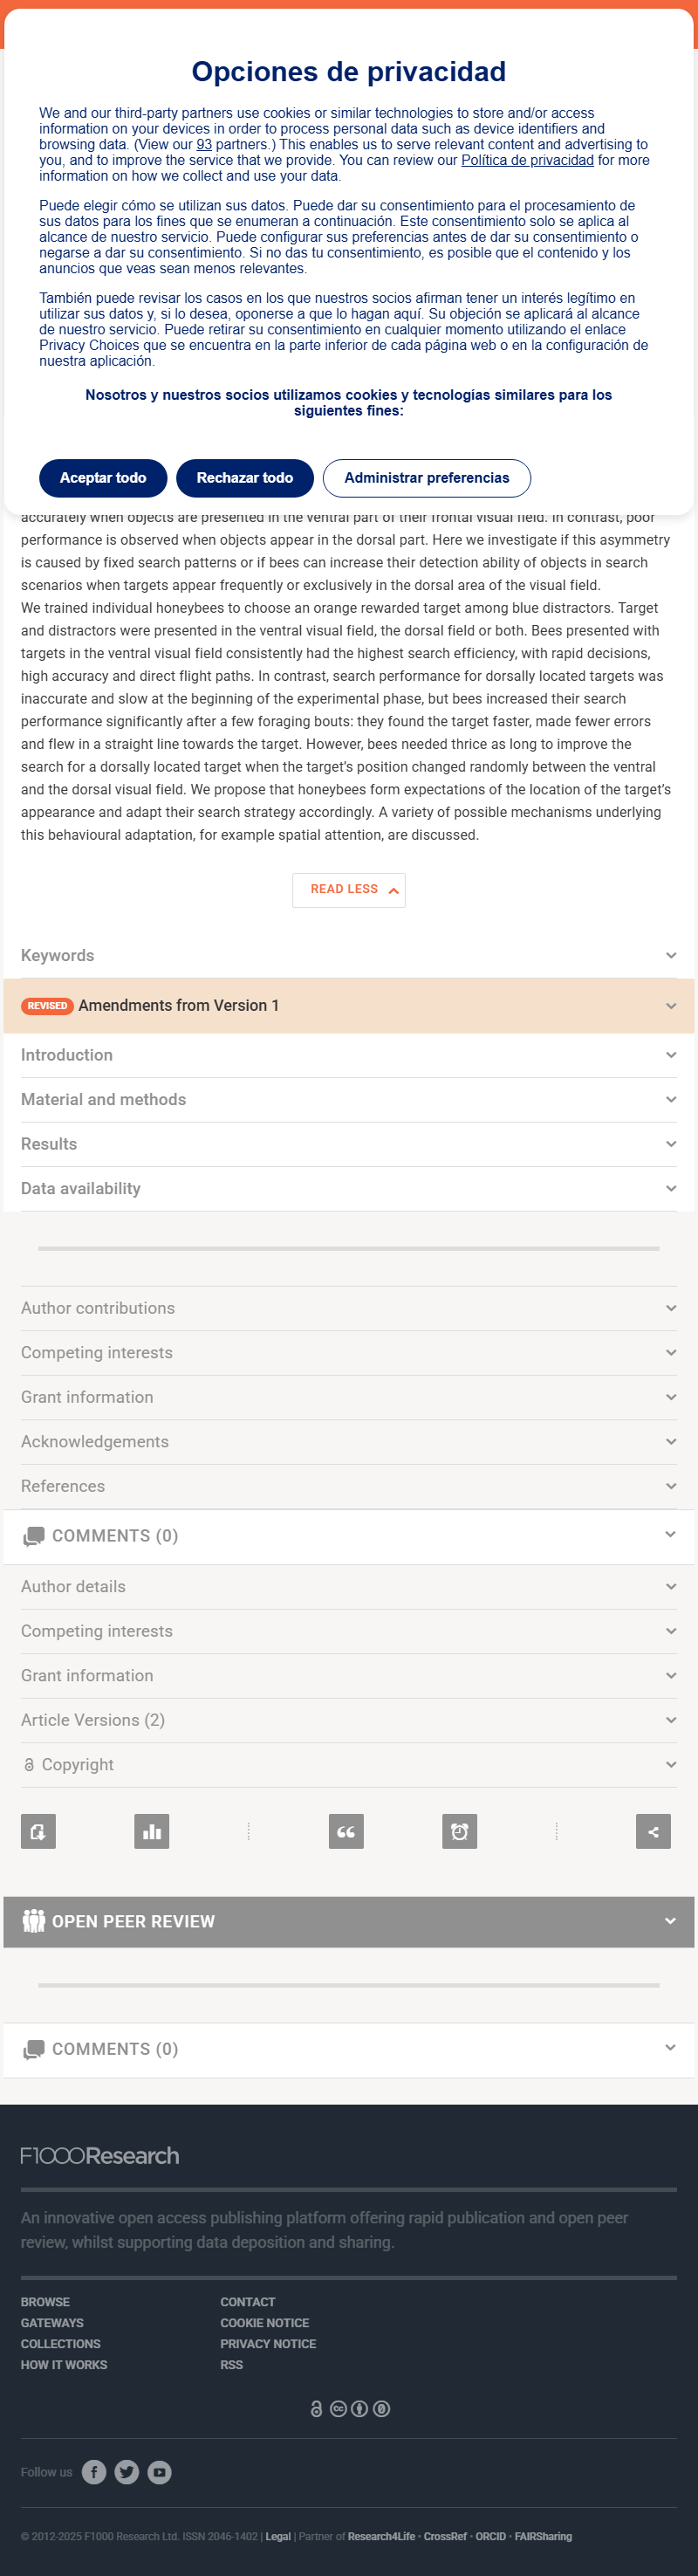Open Administrar preferencias options

point(427,478)
